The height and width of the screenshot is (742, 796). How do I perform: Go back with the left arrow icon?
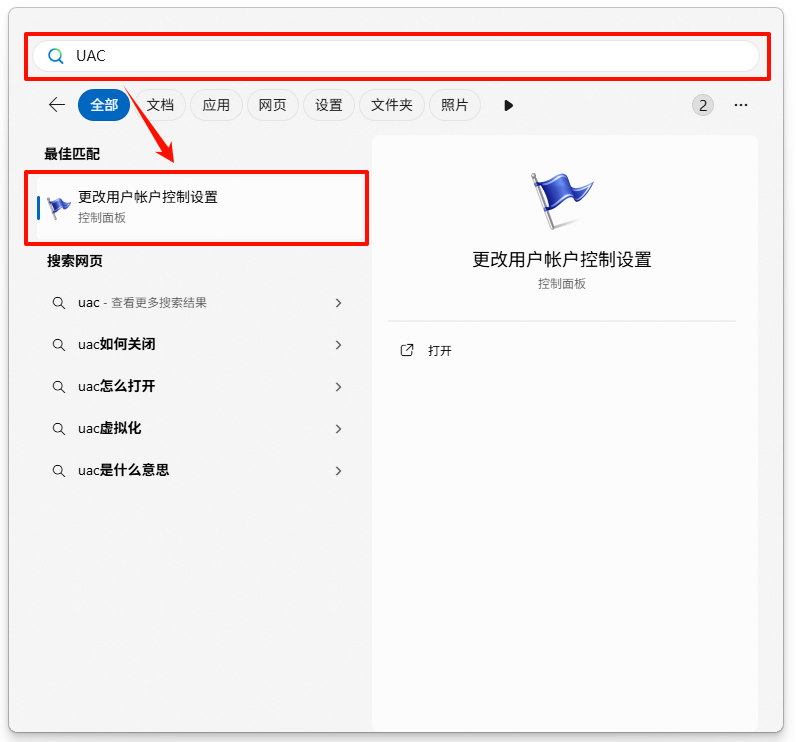tap(57, 105)
